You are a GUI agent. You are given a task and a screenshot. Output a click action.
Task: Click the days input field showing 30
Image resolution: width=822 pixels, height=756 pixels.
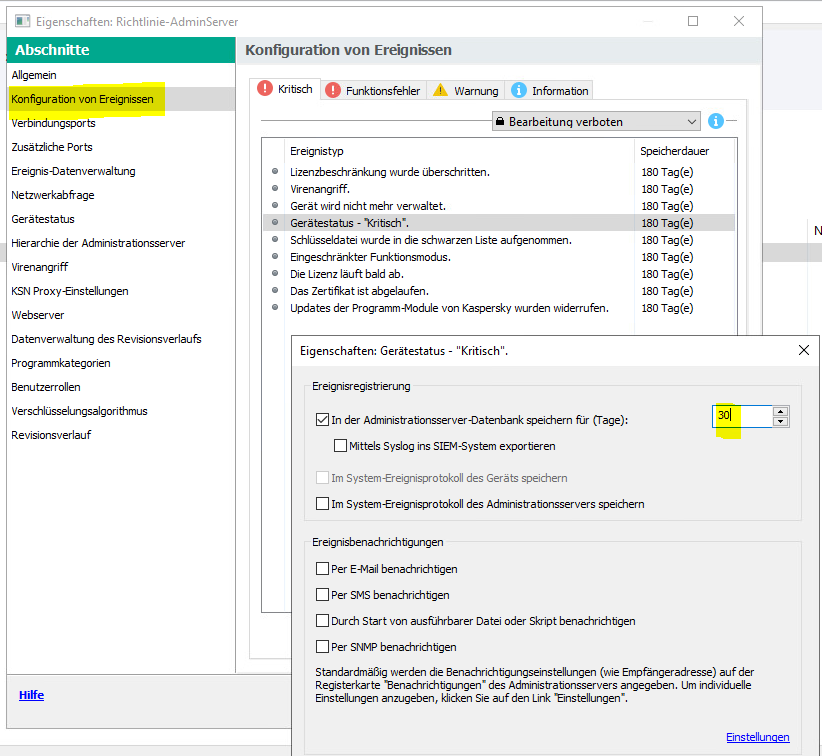742,416
